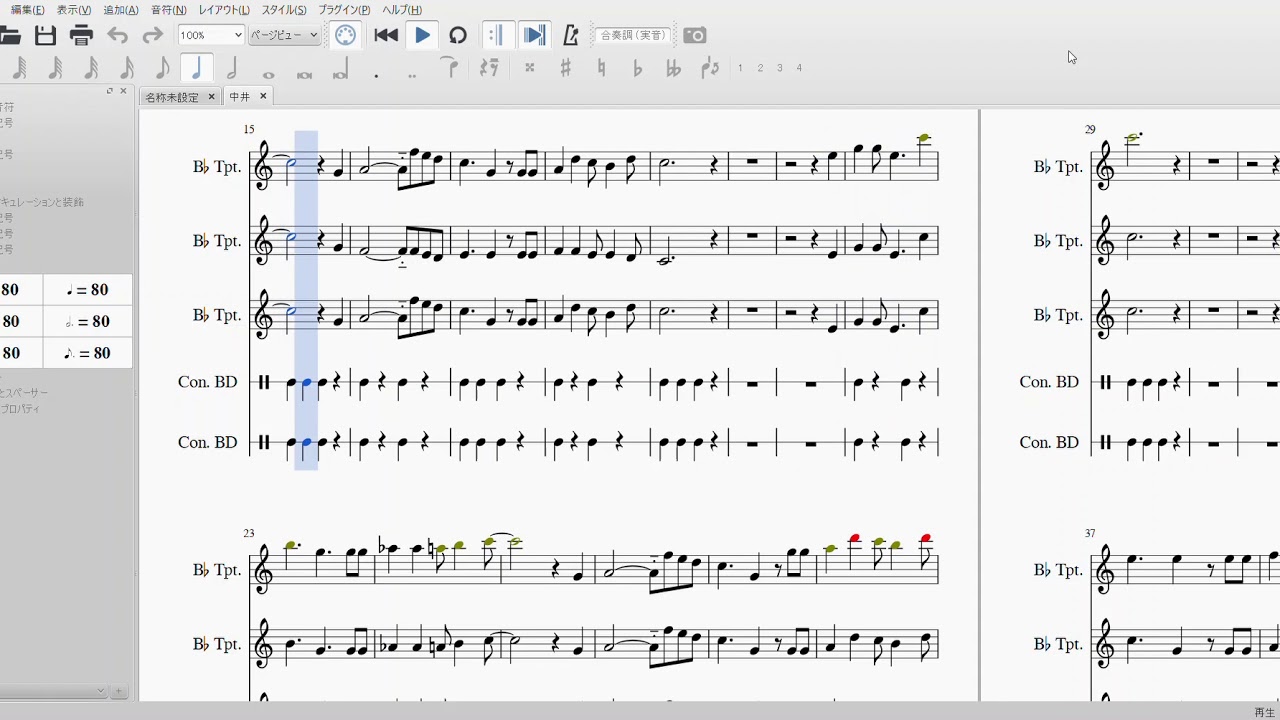Toggle MIDI input
The height and width of the screenshot is (720, 1280).
pyautogui.click(x=345, y=36)
